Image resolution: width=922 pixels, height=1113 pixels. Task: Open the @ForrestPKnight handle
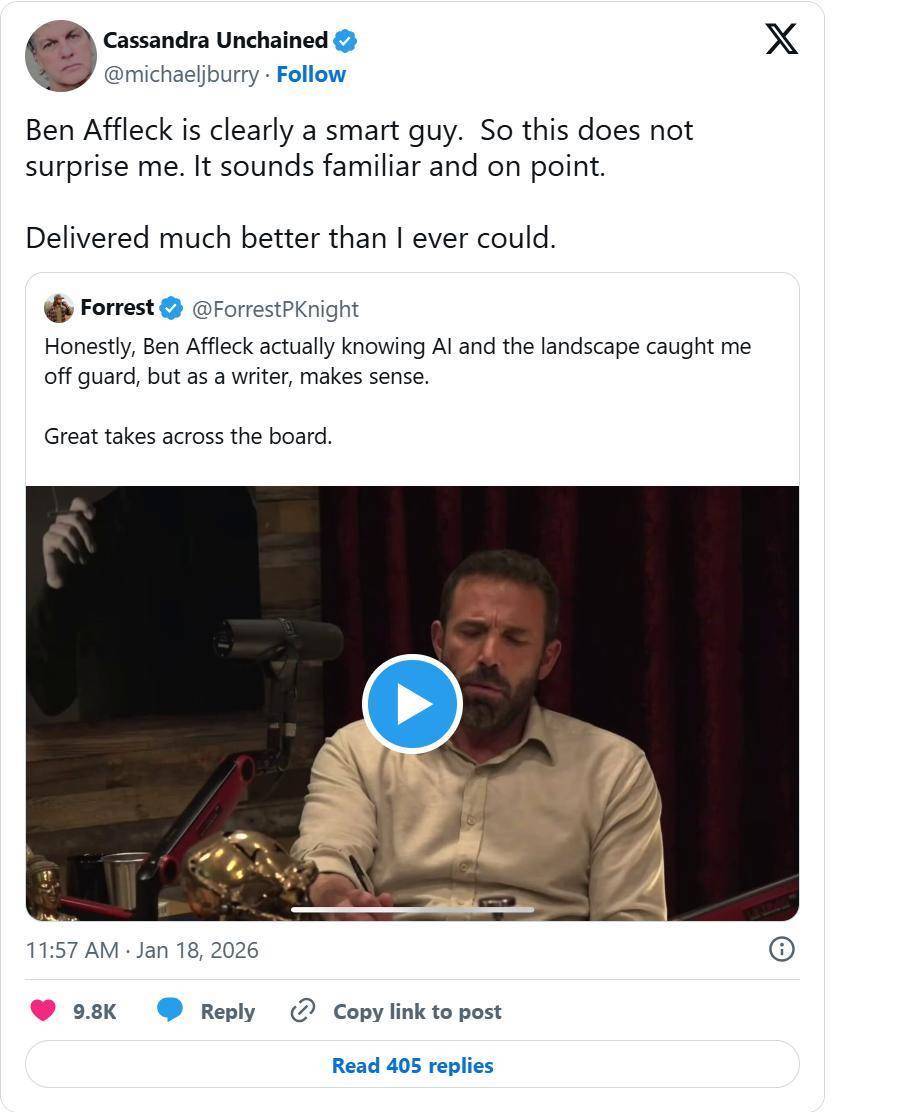(x=275, y=309)
